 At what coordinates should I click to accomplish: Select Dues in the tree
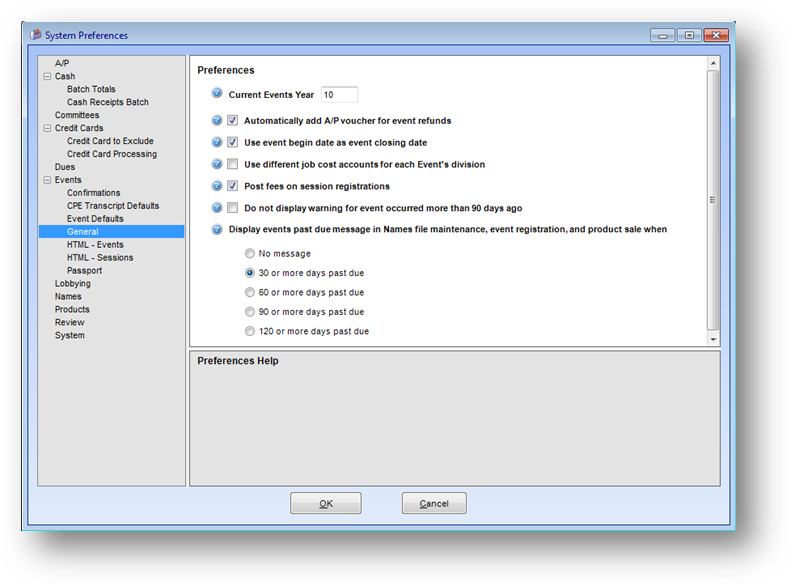(x=65, y=167)
